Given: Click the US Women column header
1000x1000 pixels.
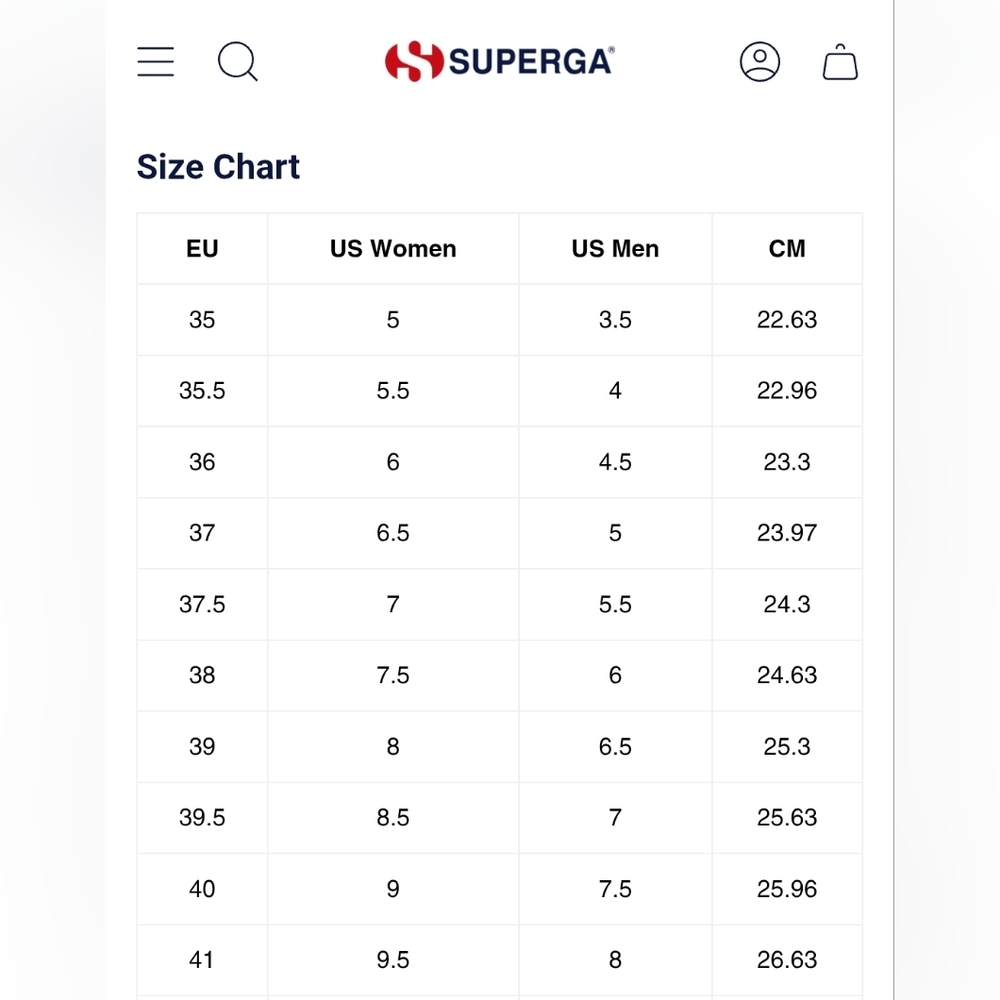Looking at the screenshot, I should (x=393, y=249).
